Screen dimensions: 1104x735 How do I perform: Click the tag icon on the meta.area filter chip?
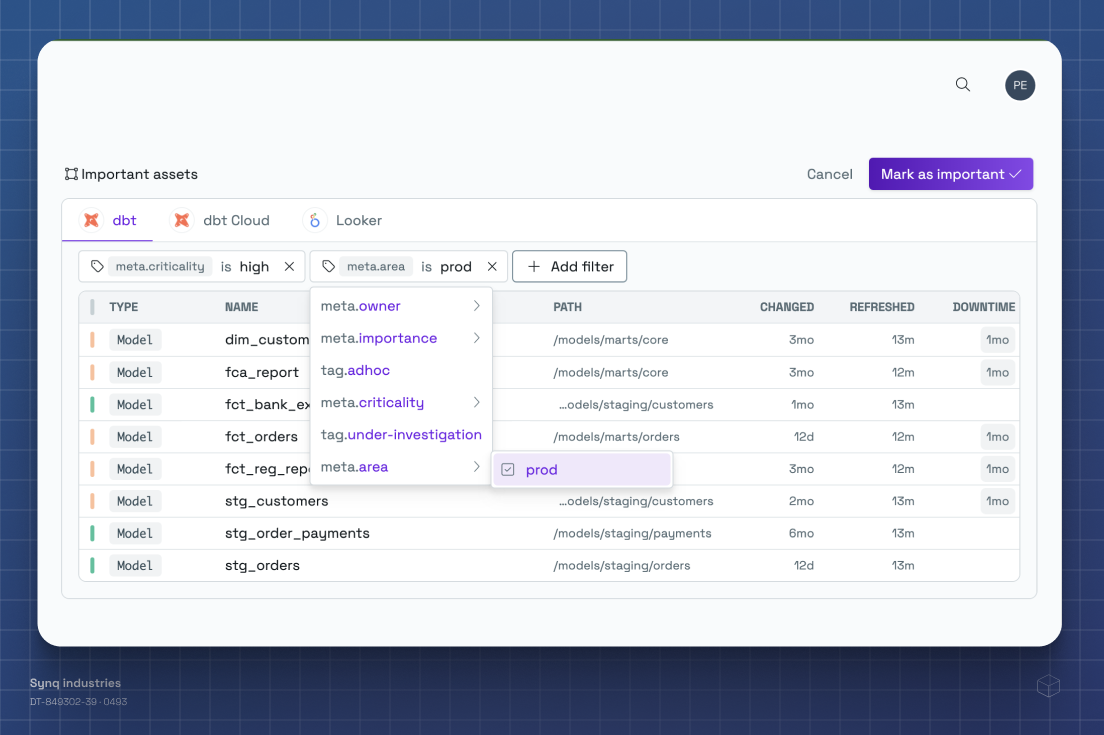pyautogui.click(x=329, y=266)
